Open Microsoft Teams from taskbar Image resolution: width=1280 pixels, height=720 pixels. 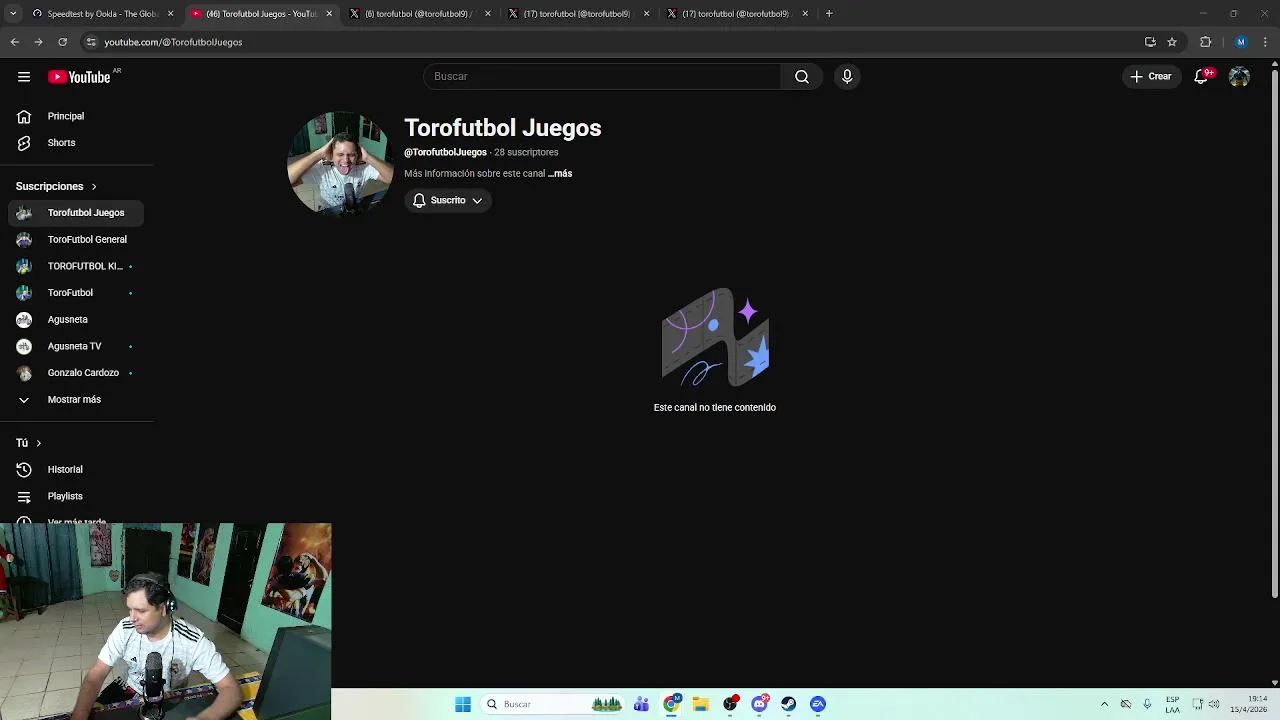(641, 704)
